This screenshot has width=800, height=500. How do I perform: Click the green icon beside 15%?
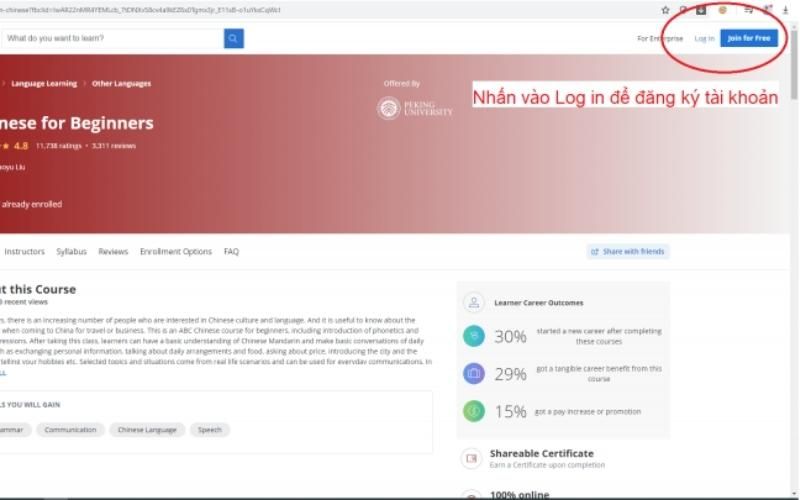pyautogui.click(x=473, y=411)
